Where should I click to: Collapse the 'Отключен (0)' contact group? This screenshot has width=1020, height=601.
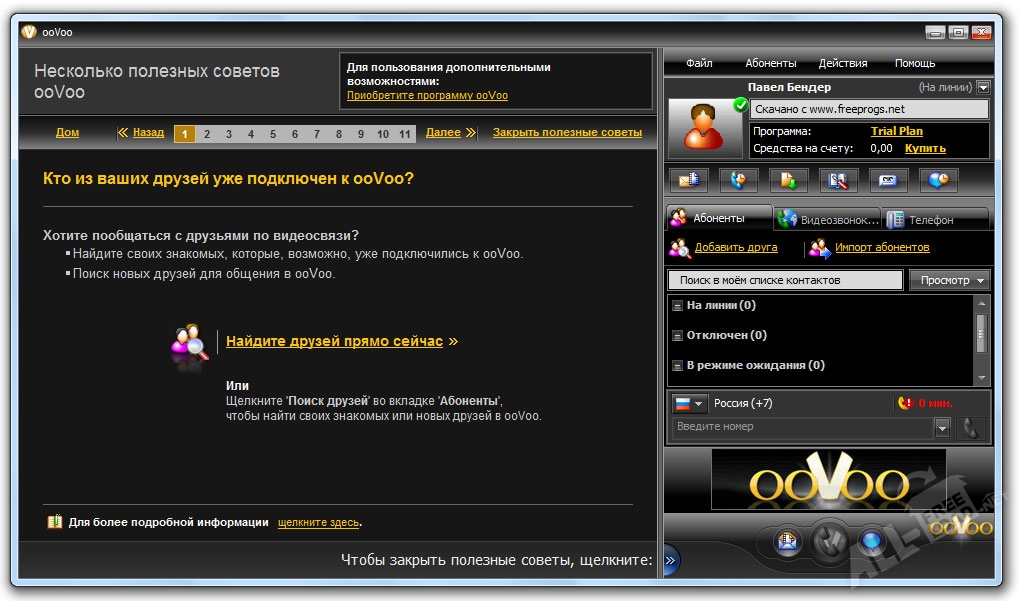pyautogui.click(x=677, y=336)
